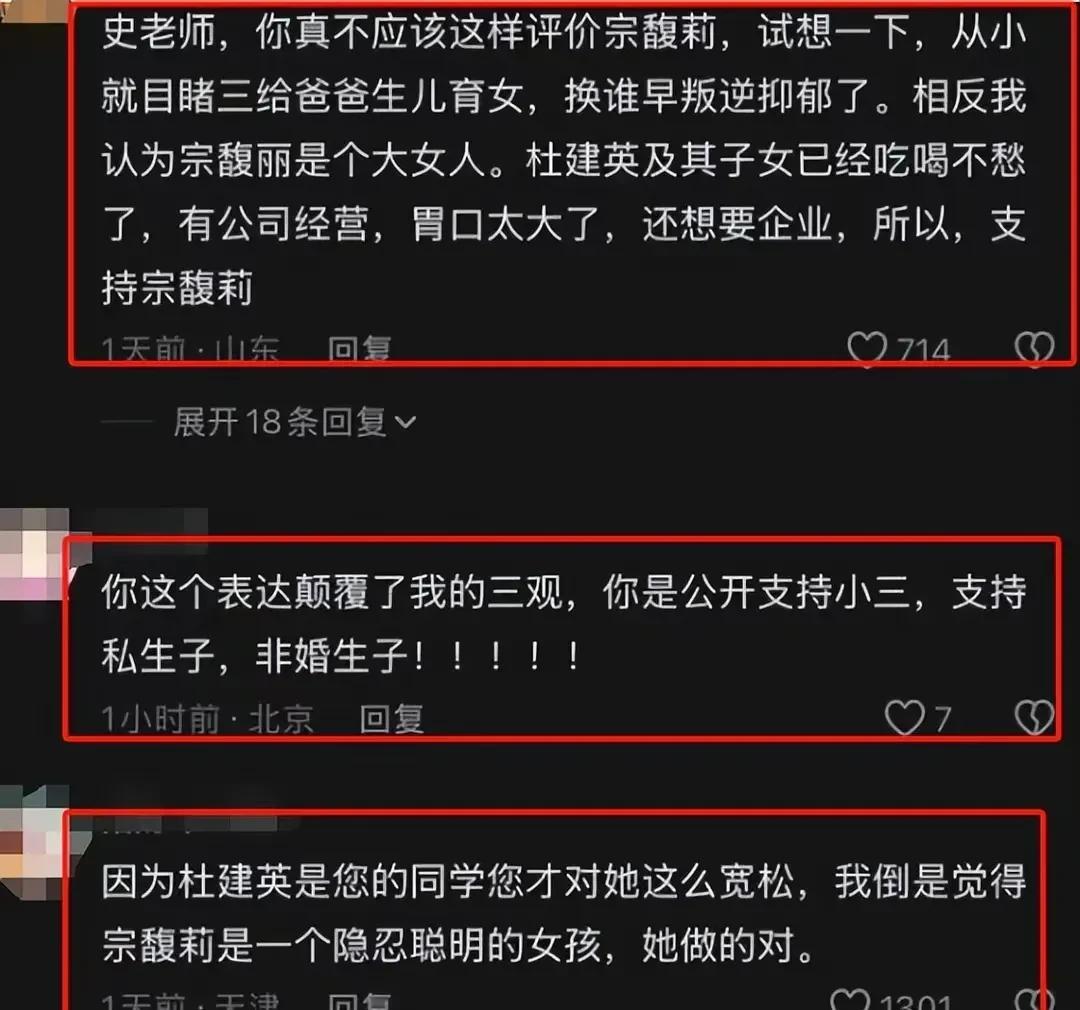Like the comment with 714 likes
This screenshot has width=1080, height=1010.
point(867,349)
